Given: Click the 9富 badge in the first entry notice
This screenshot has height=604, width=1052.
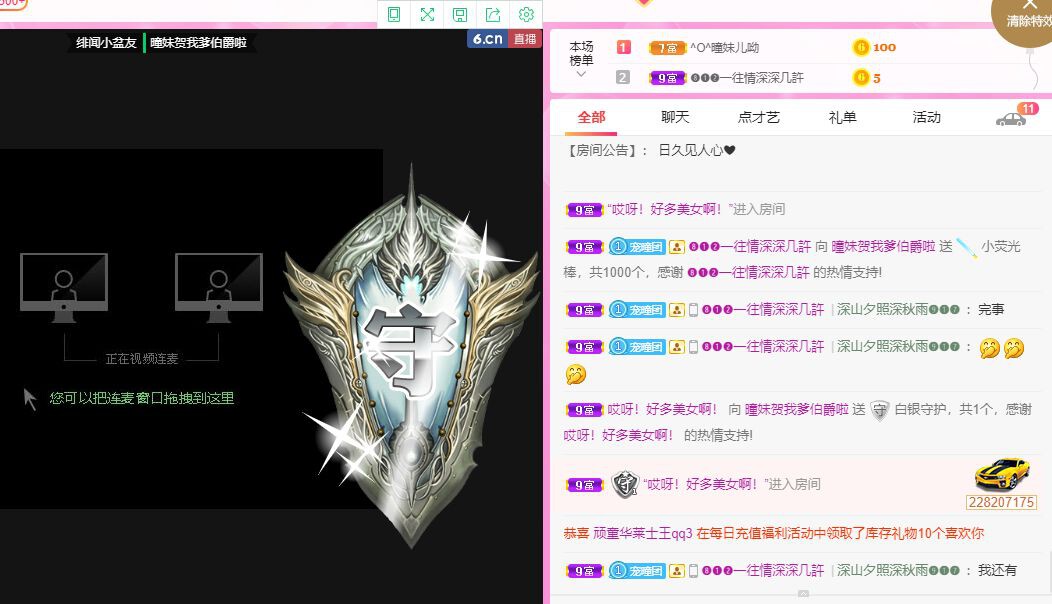Looking at the screenshot, I should [584, 210].
